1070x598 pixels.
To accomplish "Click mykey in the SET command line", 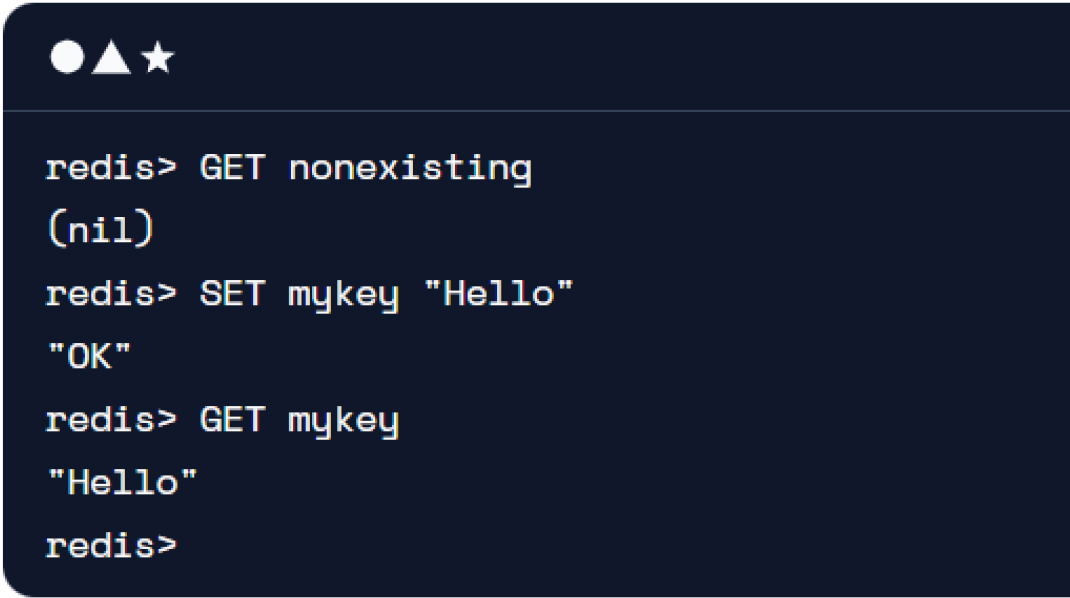I will tap(343, 296).
